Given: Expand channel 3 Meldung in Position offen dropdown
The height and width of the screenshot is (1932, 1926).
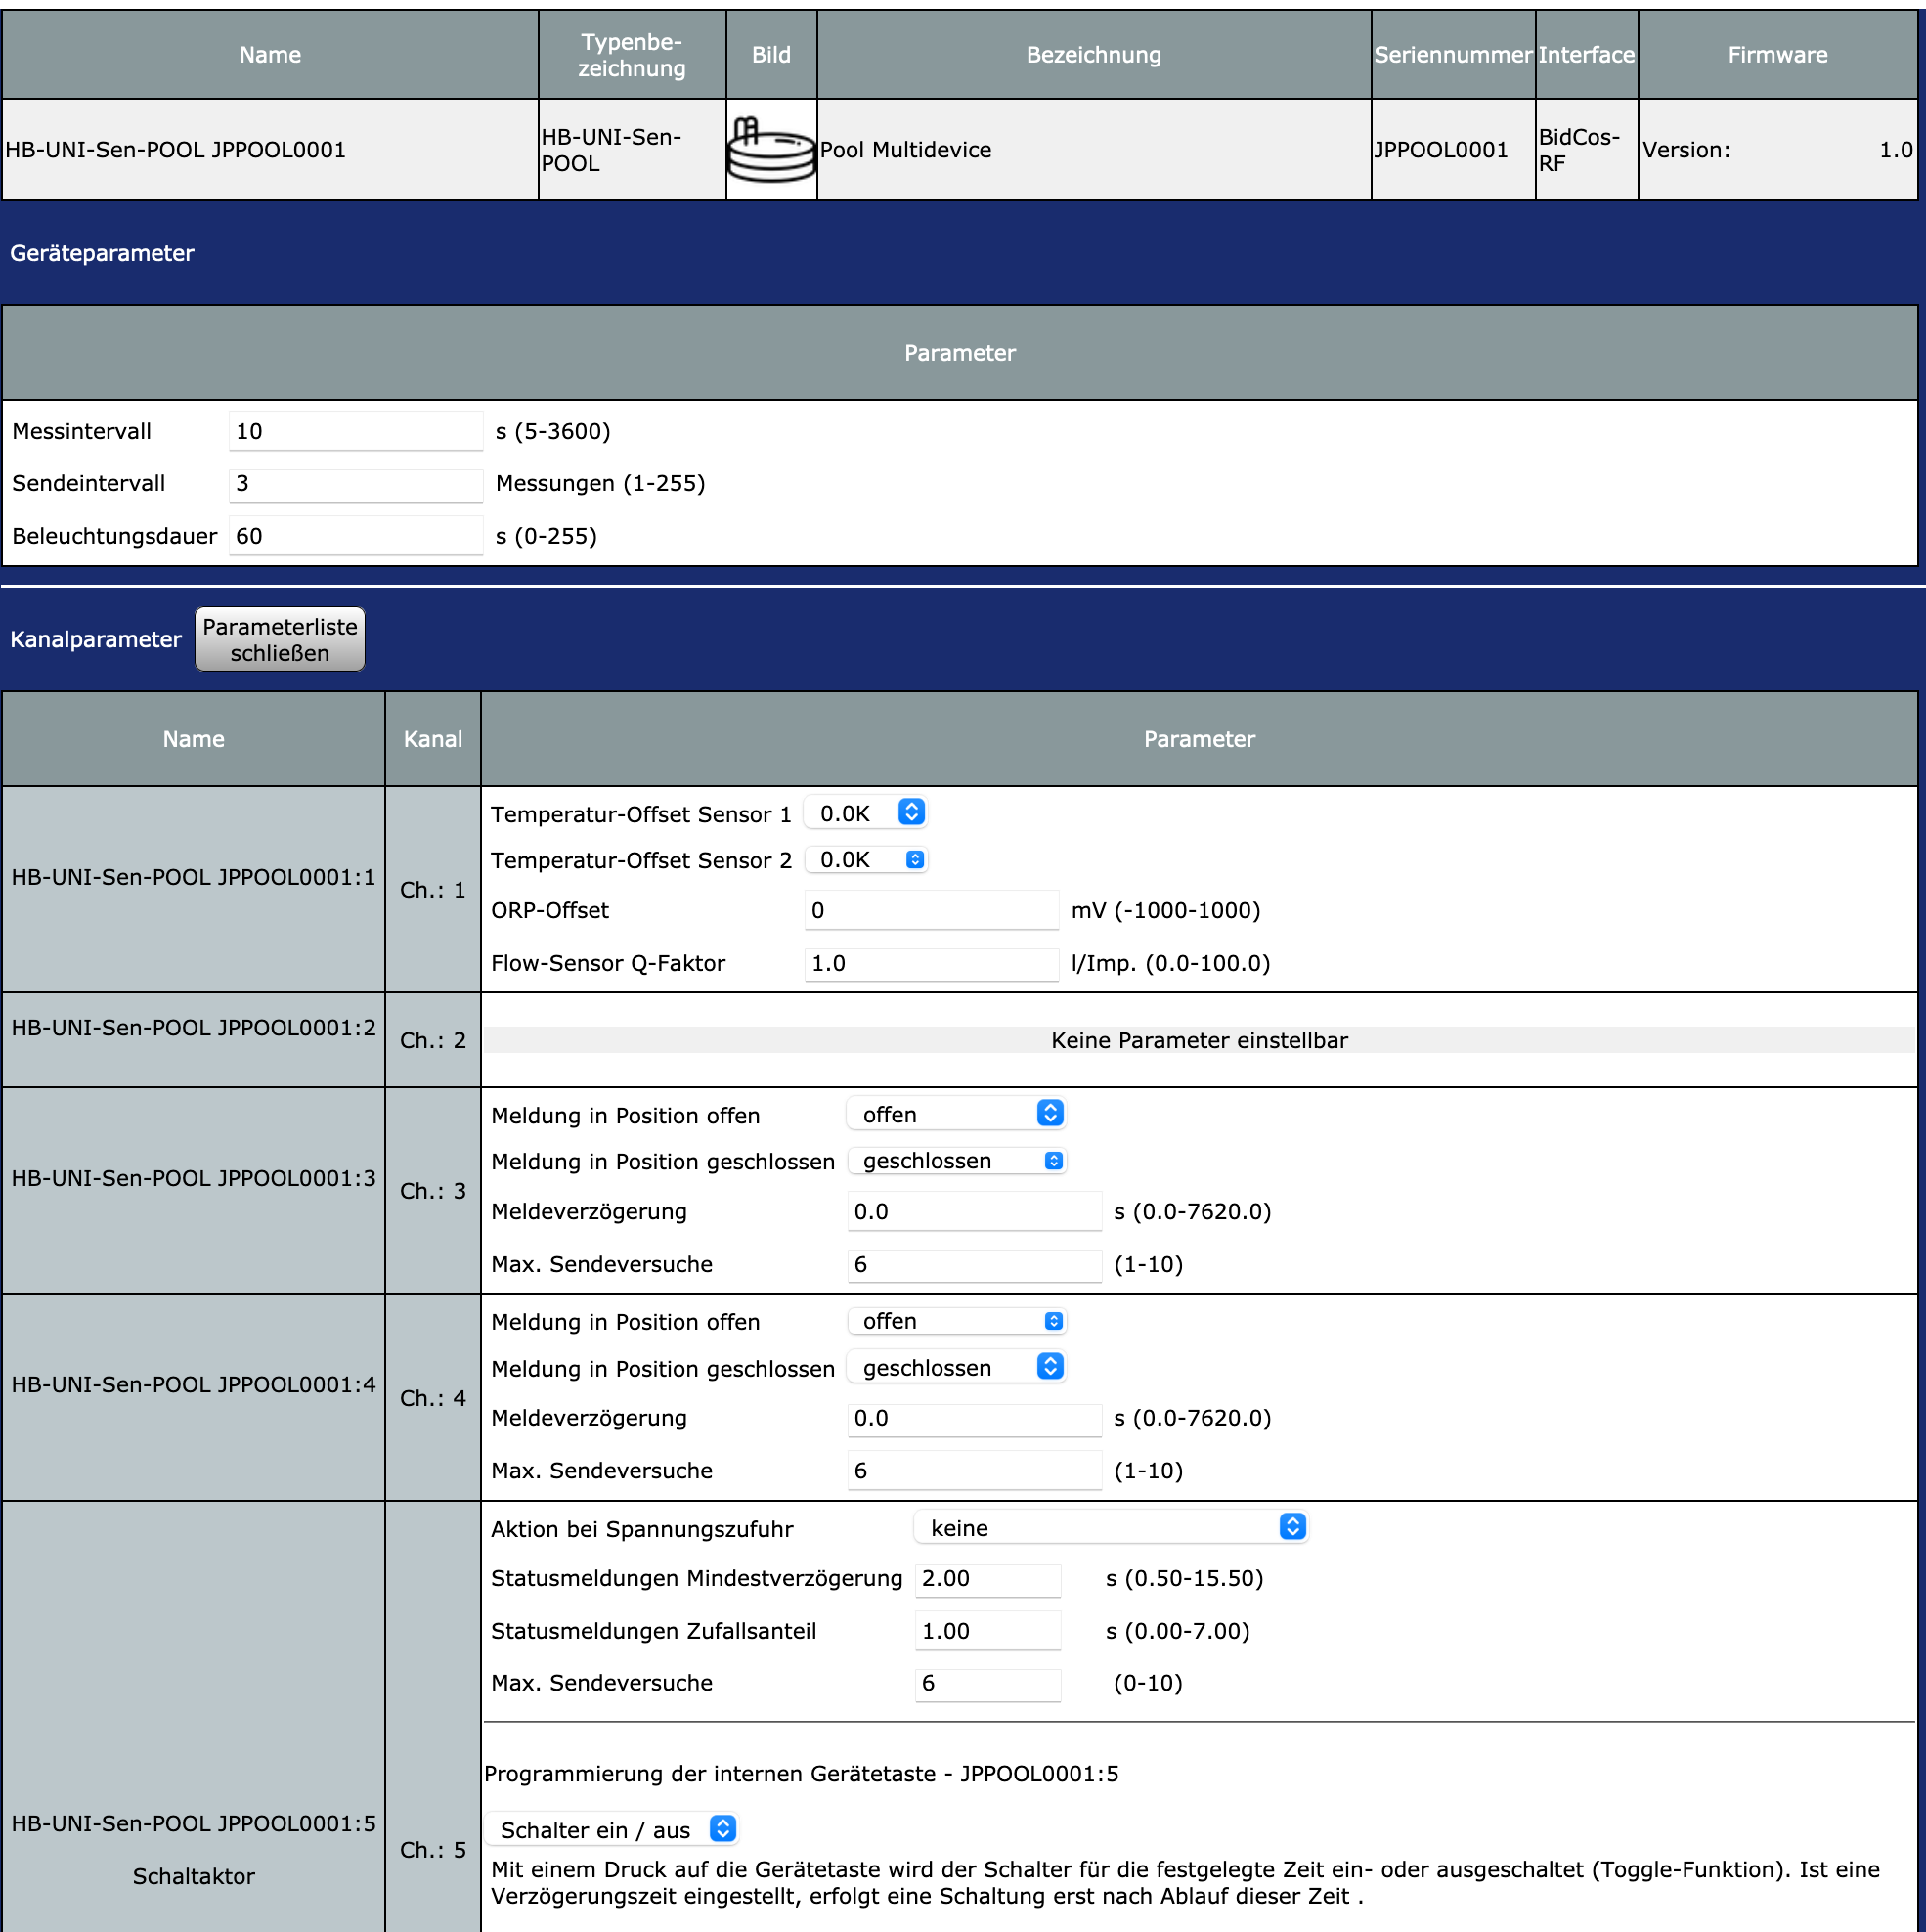Looking at the screenshot, I should [x=956, y=1114].
